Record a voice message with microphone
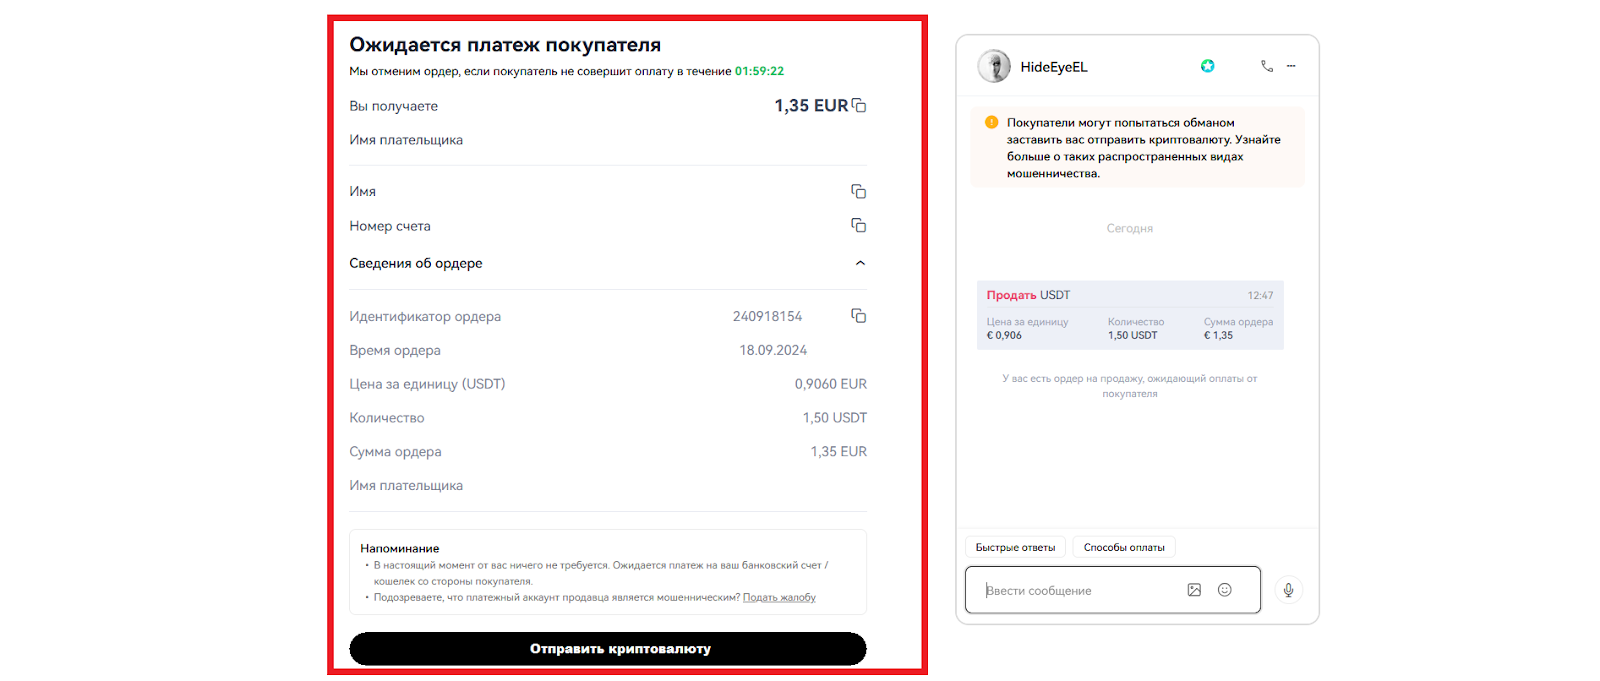Viewport: 1600px width, 681px height. pos(1288,590)
